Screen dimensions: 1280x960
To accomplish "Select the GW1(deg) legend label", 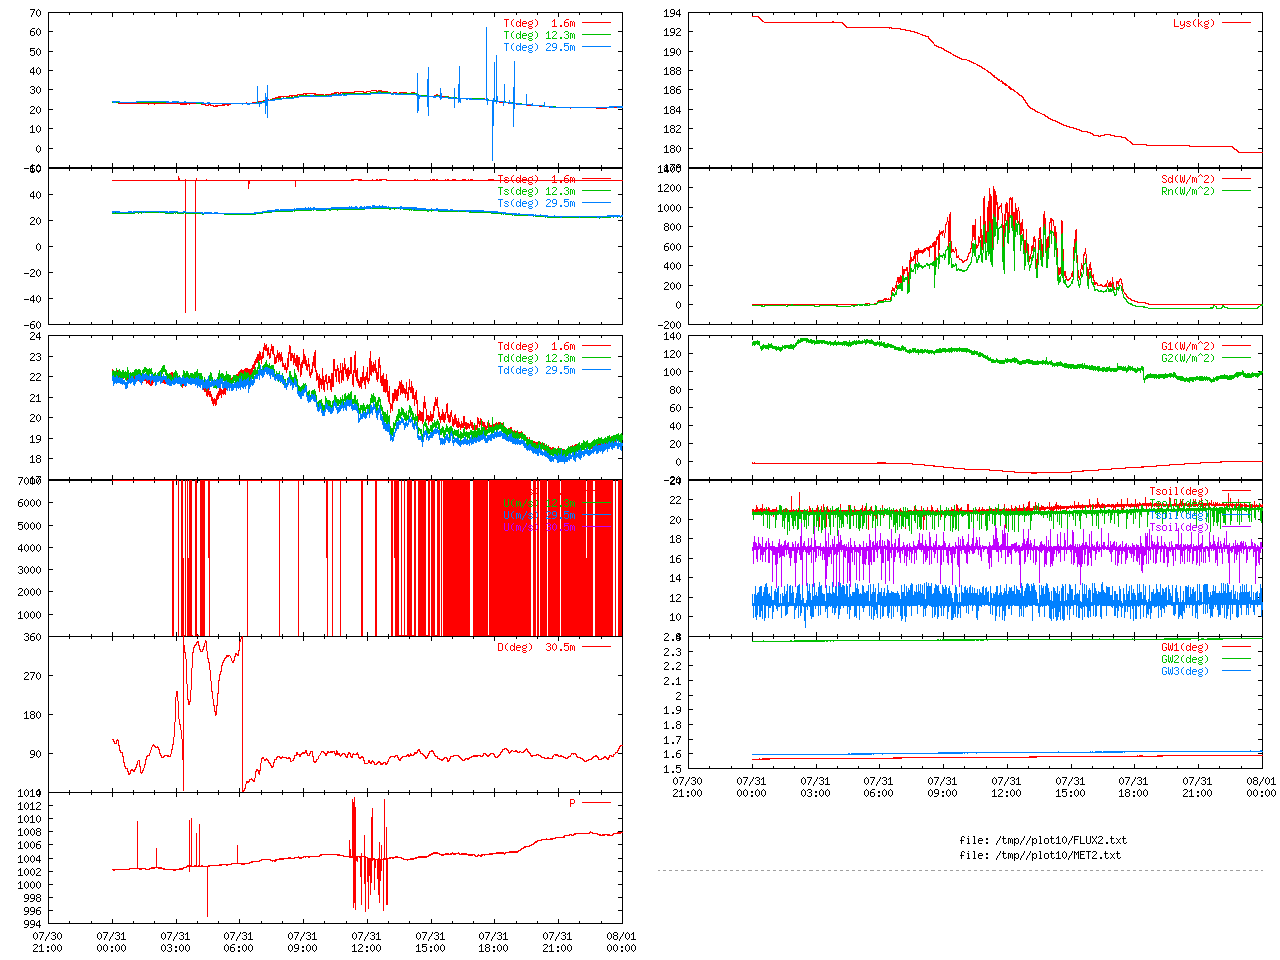I will [1185, 647].
